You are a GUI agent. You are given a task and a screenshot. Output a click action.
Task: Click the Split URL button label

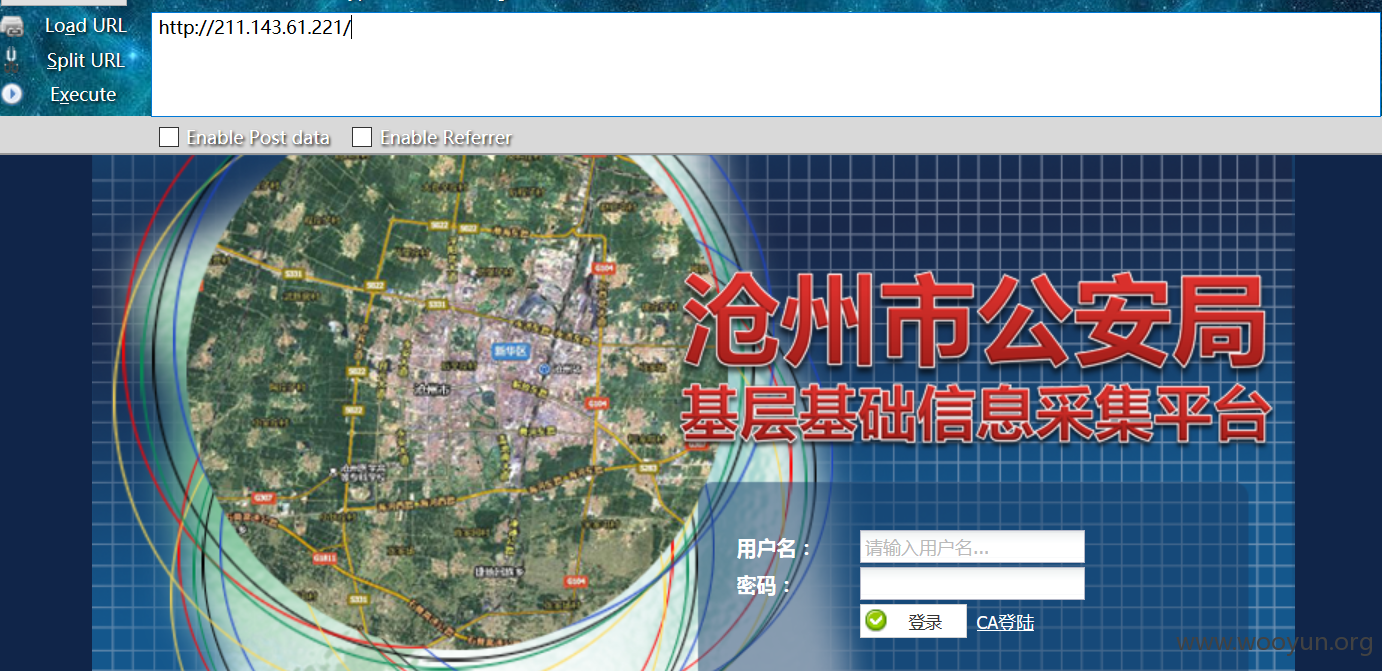pos(86,60)
